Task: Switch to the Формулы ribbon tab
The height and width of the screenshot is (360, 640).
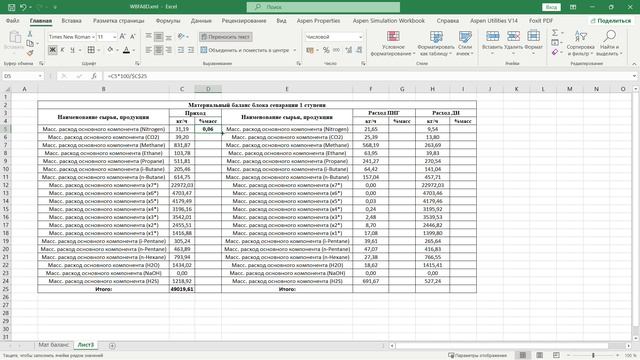Action: [x=168, y=20]
